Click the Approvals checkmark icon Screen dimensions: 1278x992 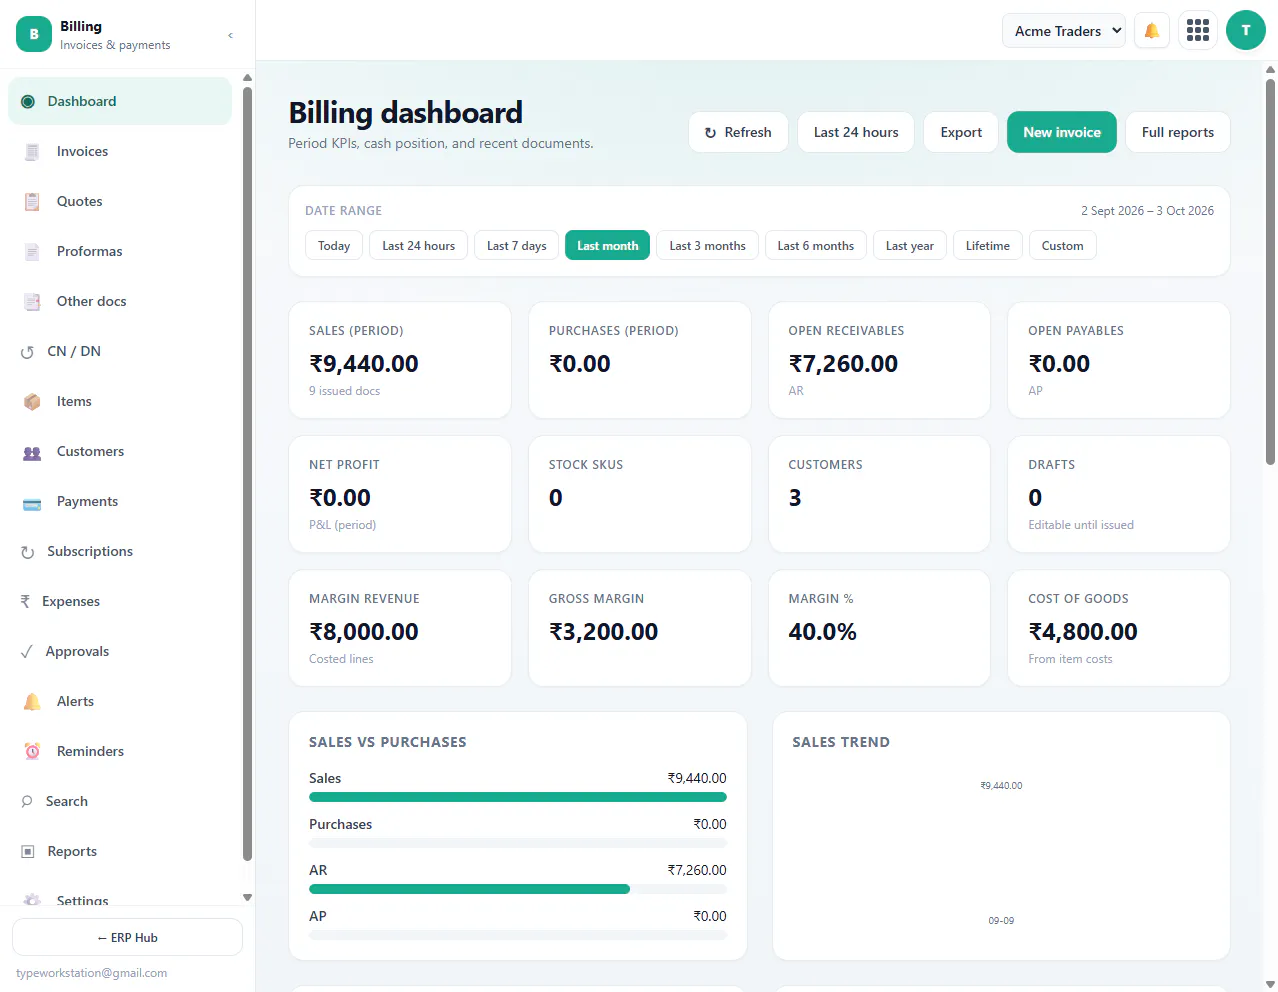[x=27, y=652]
